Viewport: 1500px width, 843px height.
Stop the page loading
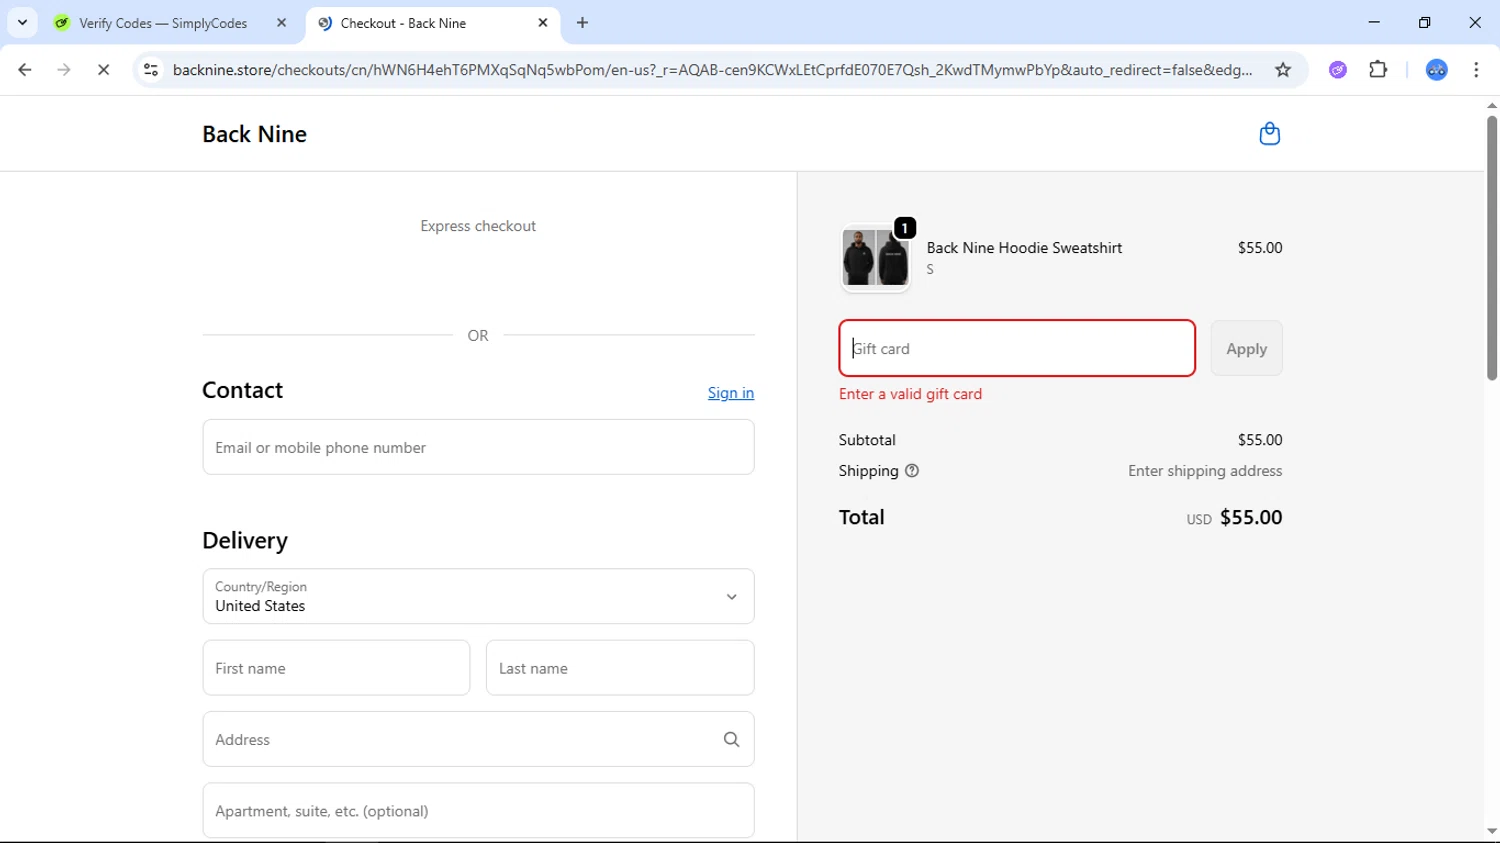point(103,70)
